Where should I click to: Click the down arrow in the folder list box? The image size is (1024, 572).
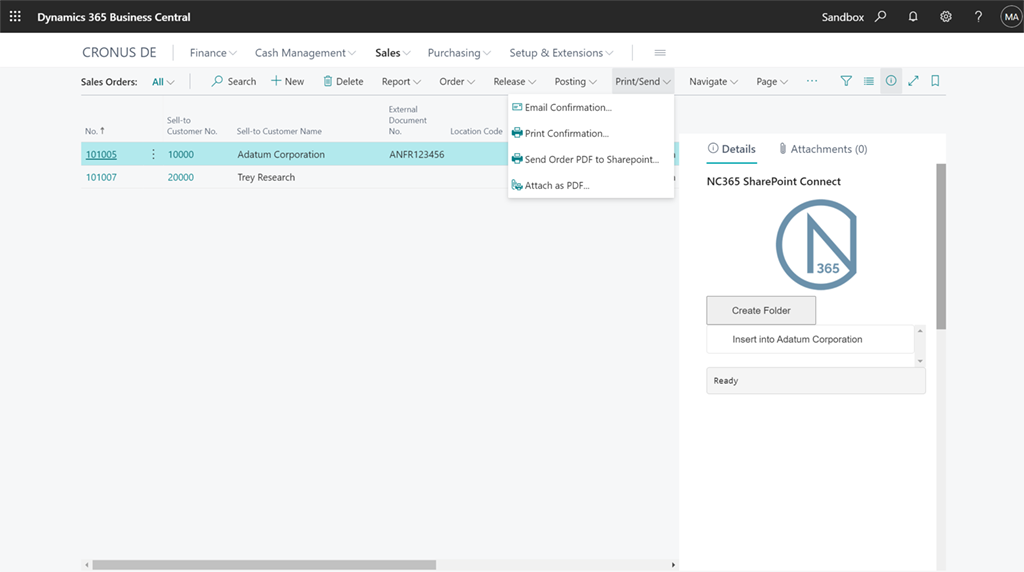(920, 361)
